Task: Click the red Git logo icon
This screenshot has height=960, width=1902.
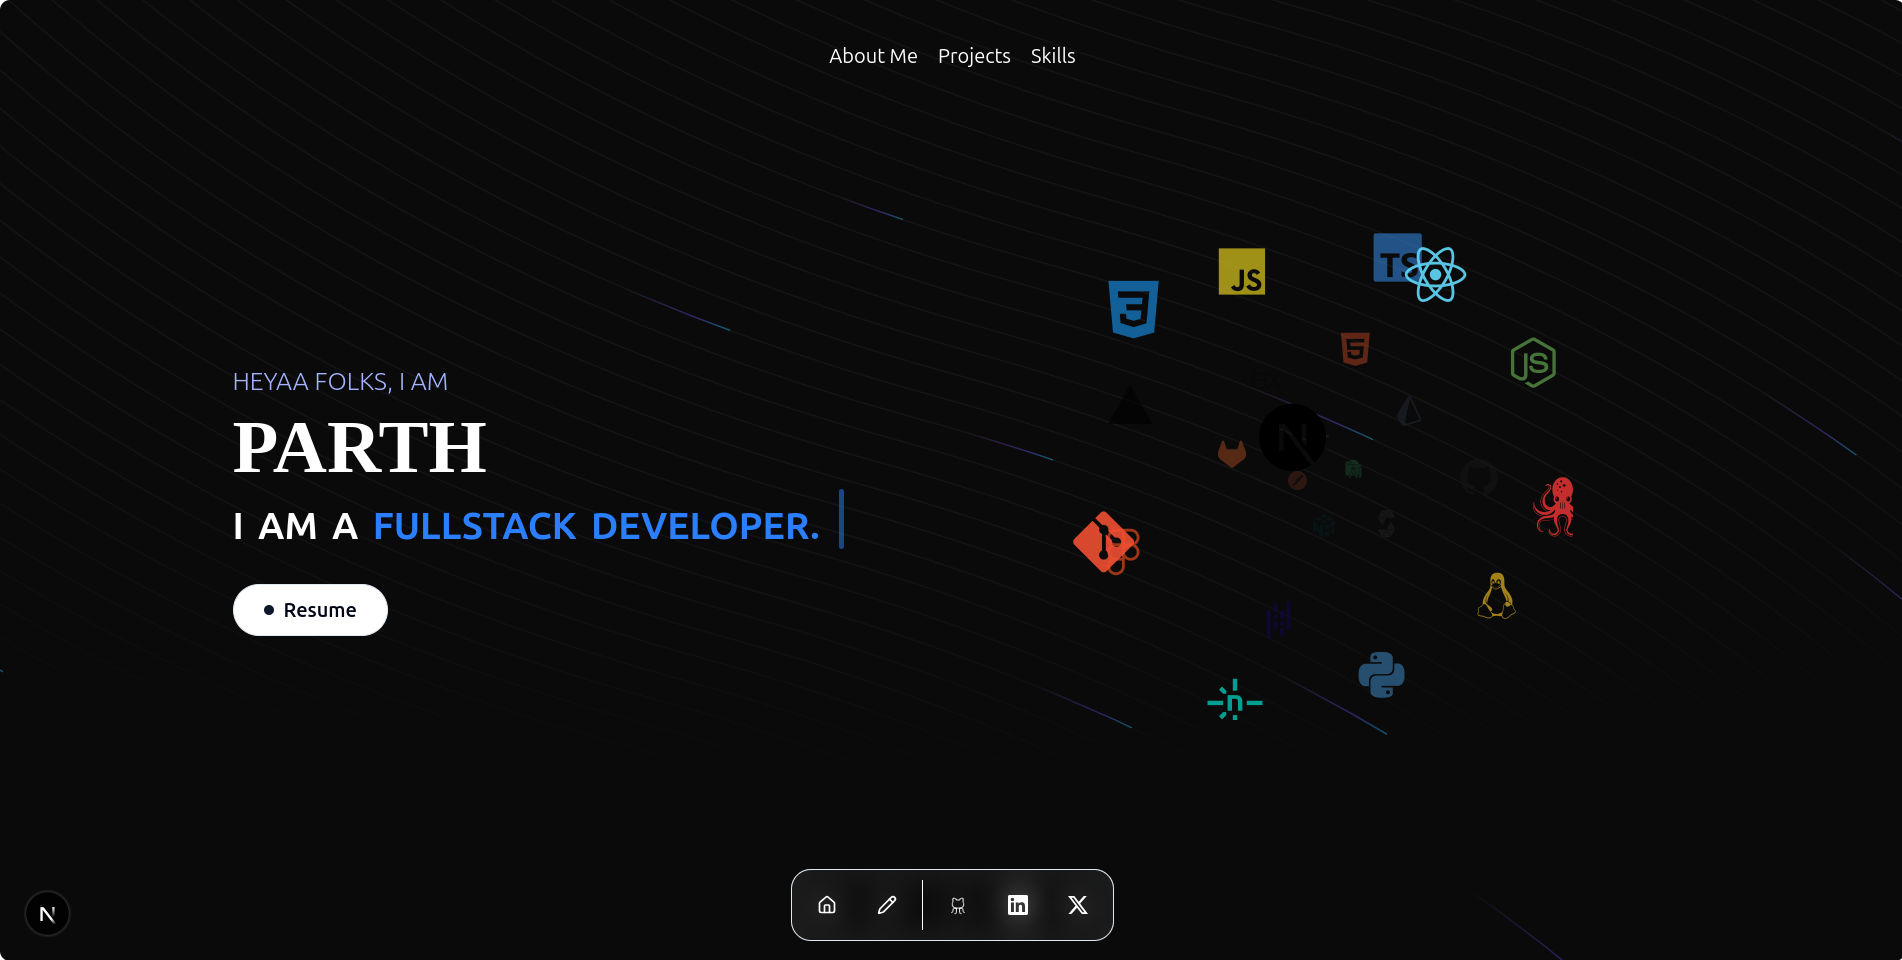Action: 1106,543
